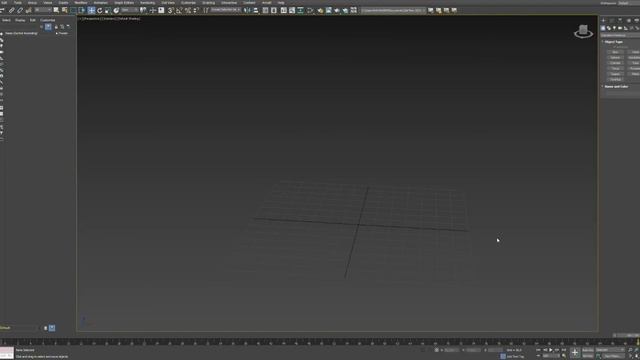Click the Sphere primitive button

coord(616,58)
